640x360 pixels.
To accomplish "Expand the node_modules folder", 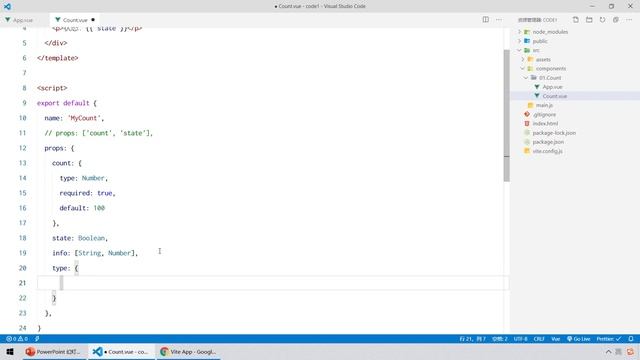I will click(520, 32).
